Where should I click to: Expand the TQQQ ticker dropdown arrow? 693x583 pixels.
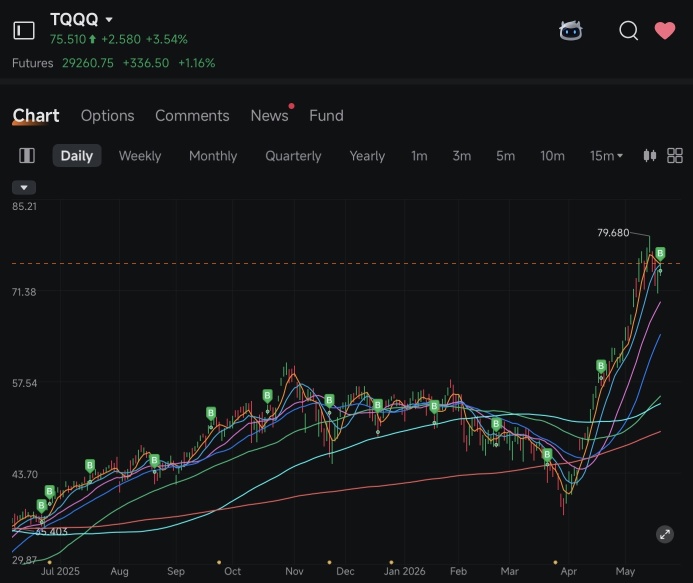pyautogui.click(x=109, y=19)
